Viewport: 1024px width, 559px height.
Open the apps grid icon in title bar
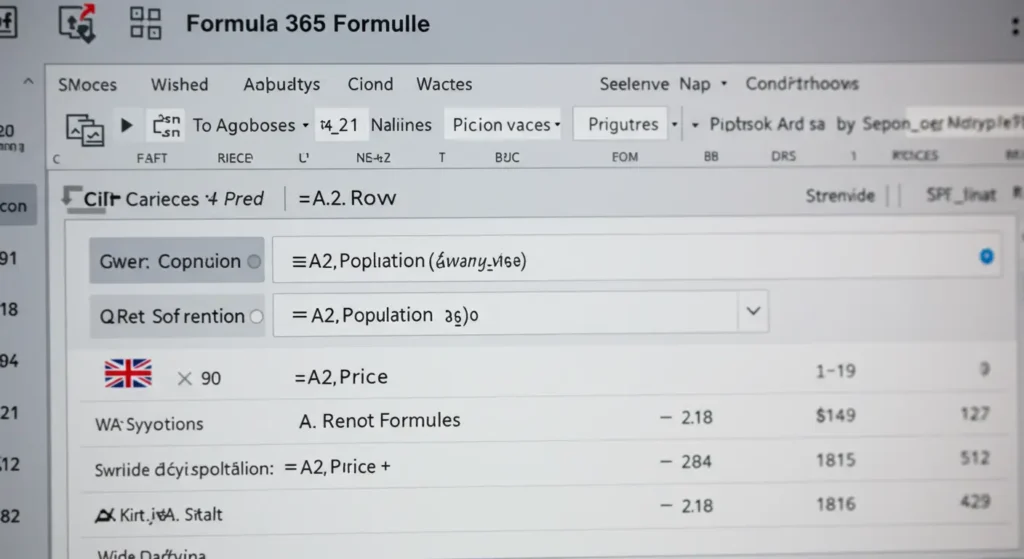pos(146,23)
